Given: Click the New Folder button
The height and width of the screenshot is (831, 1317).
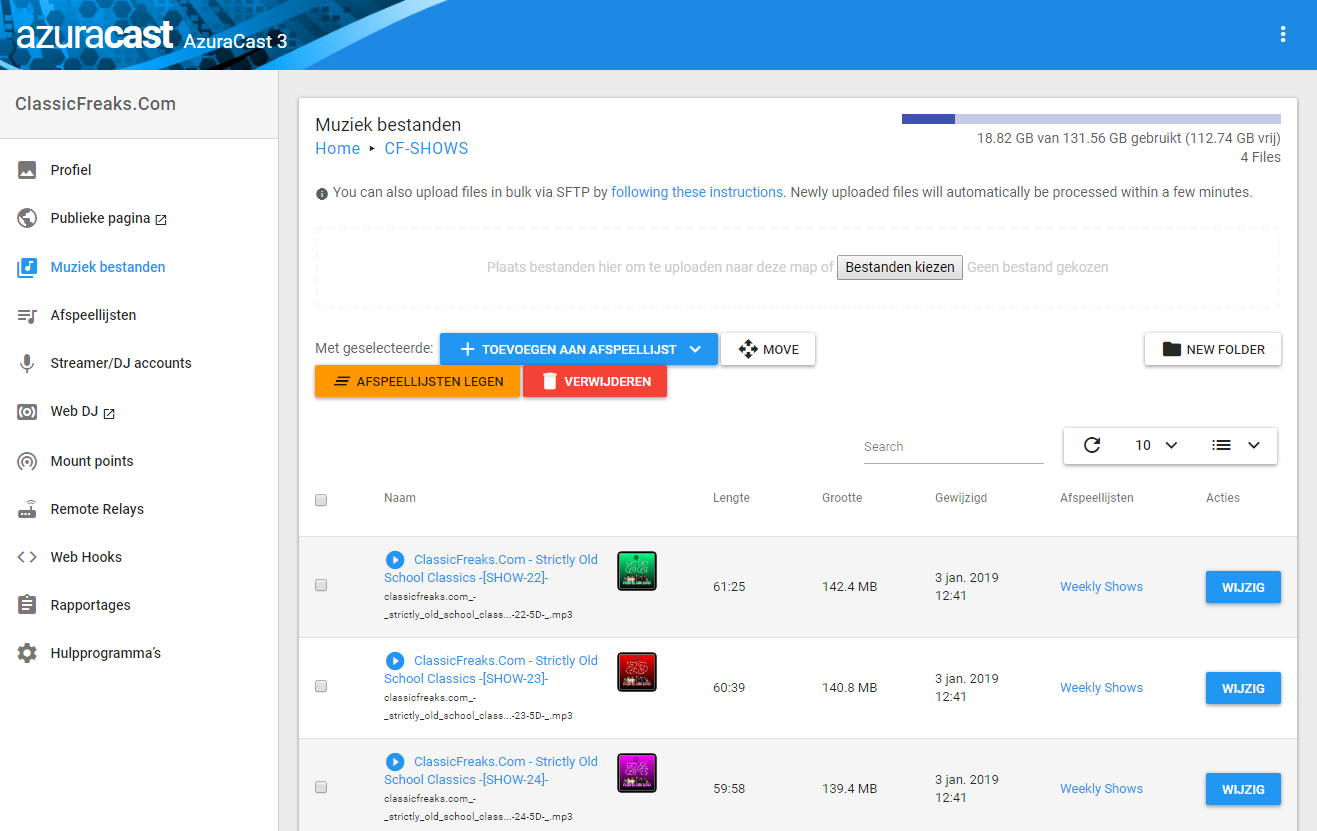Looking at the screenshot, I should coord(1213,349).
